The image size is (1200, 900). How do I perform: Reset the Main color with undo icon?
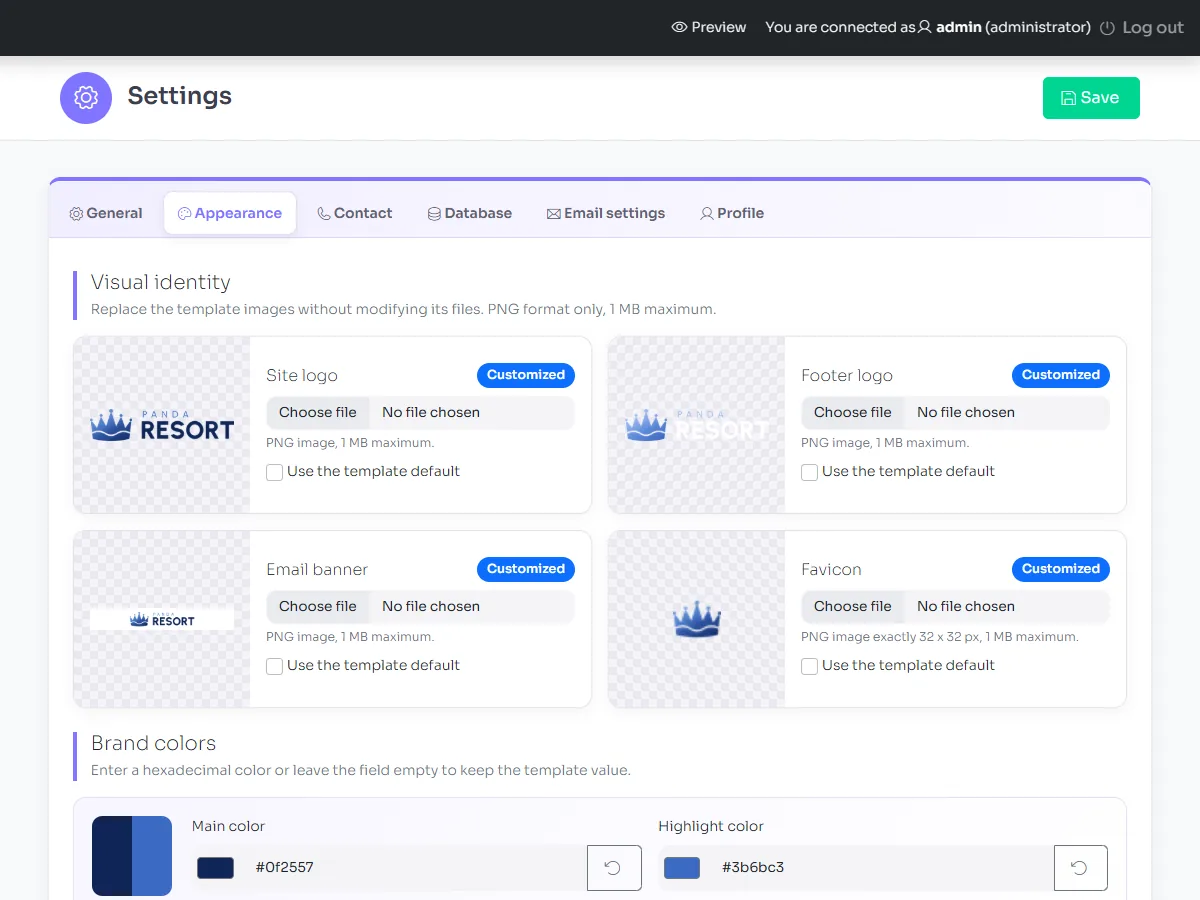point(613,868)
